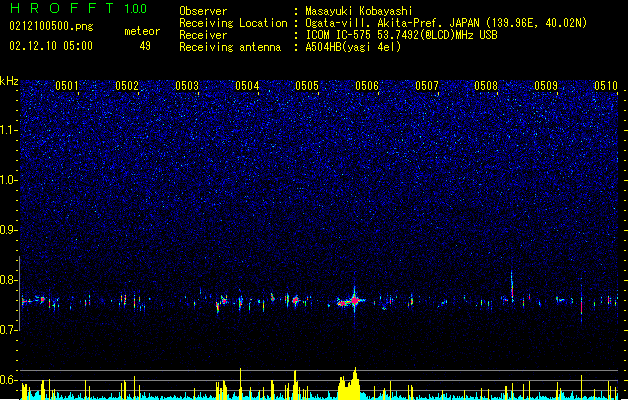Viewport: 629px width, 400px height.
Task: Click the 0509 time marker
Action: 546,86
